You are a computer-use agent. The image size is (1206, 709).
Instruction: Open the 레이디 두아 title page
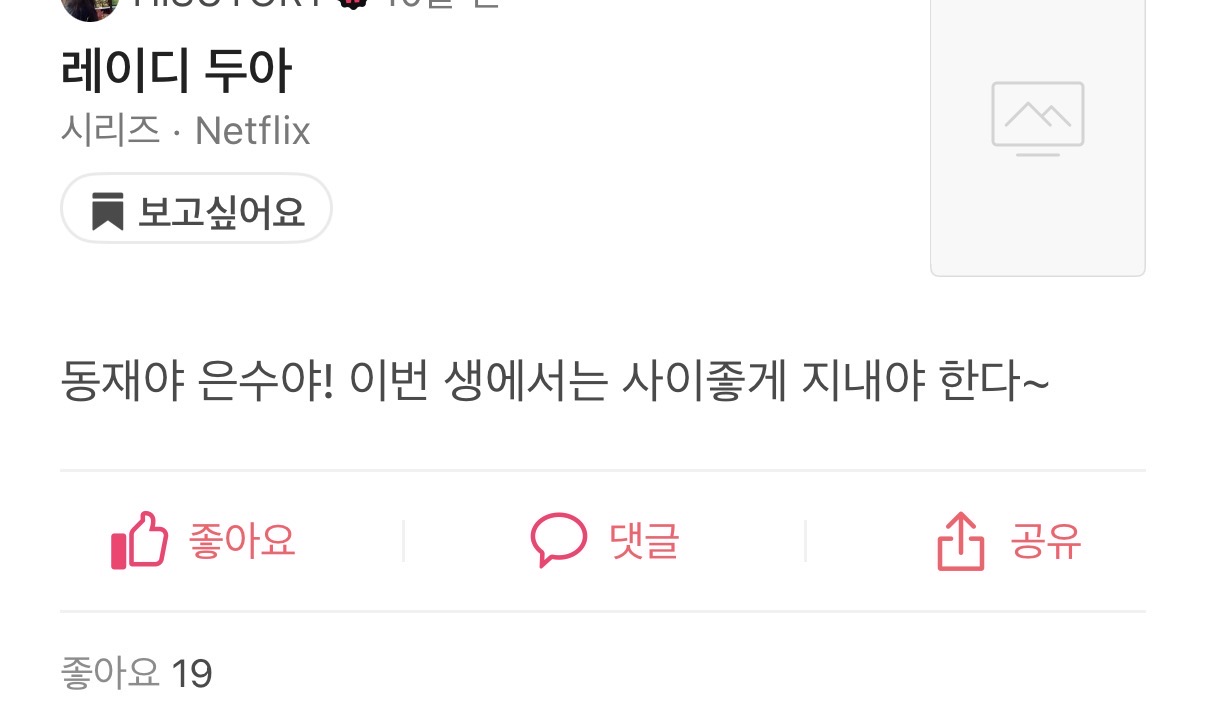176,73
